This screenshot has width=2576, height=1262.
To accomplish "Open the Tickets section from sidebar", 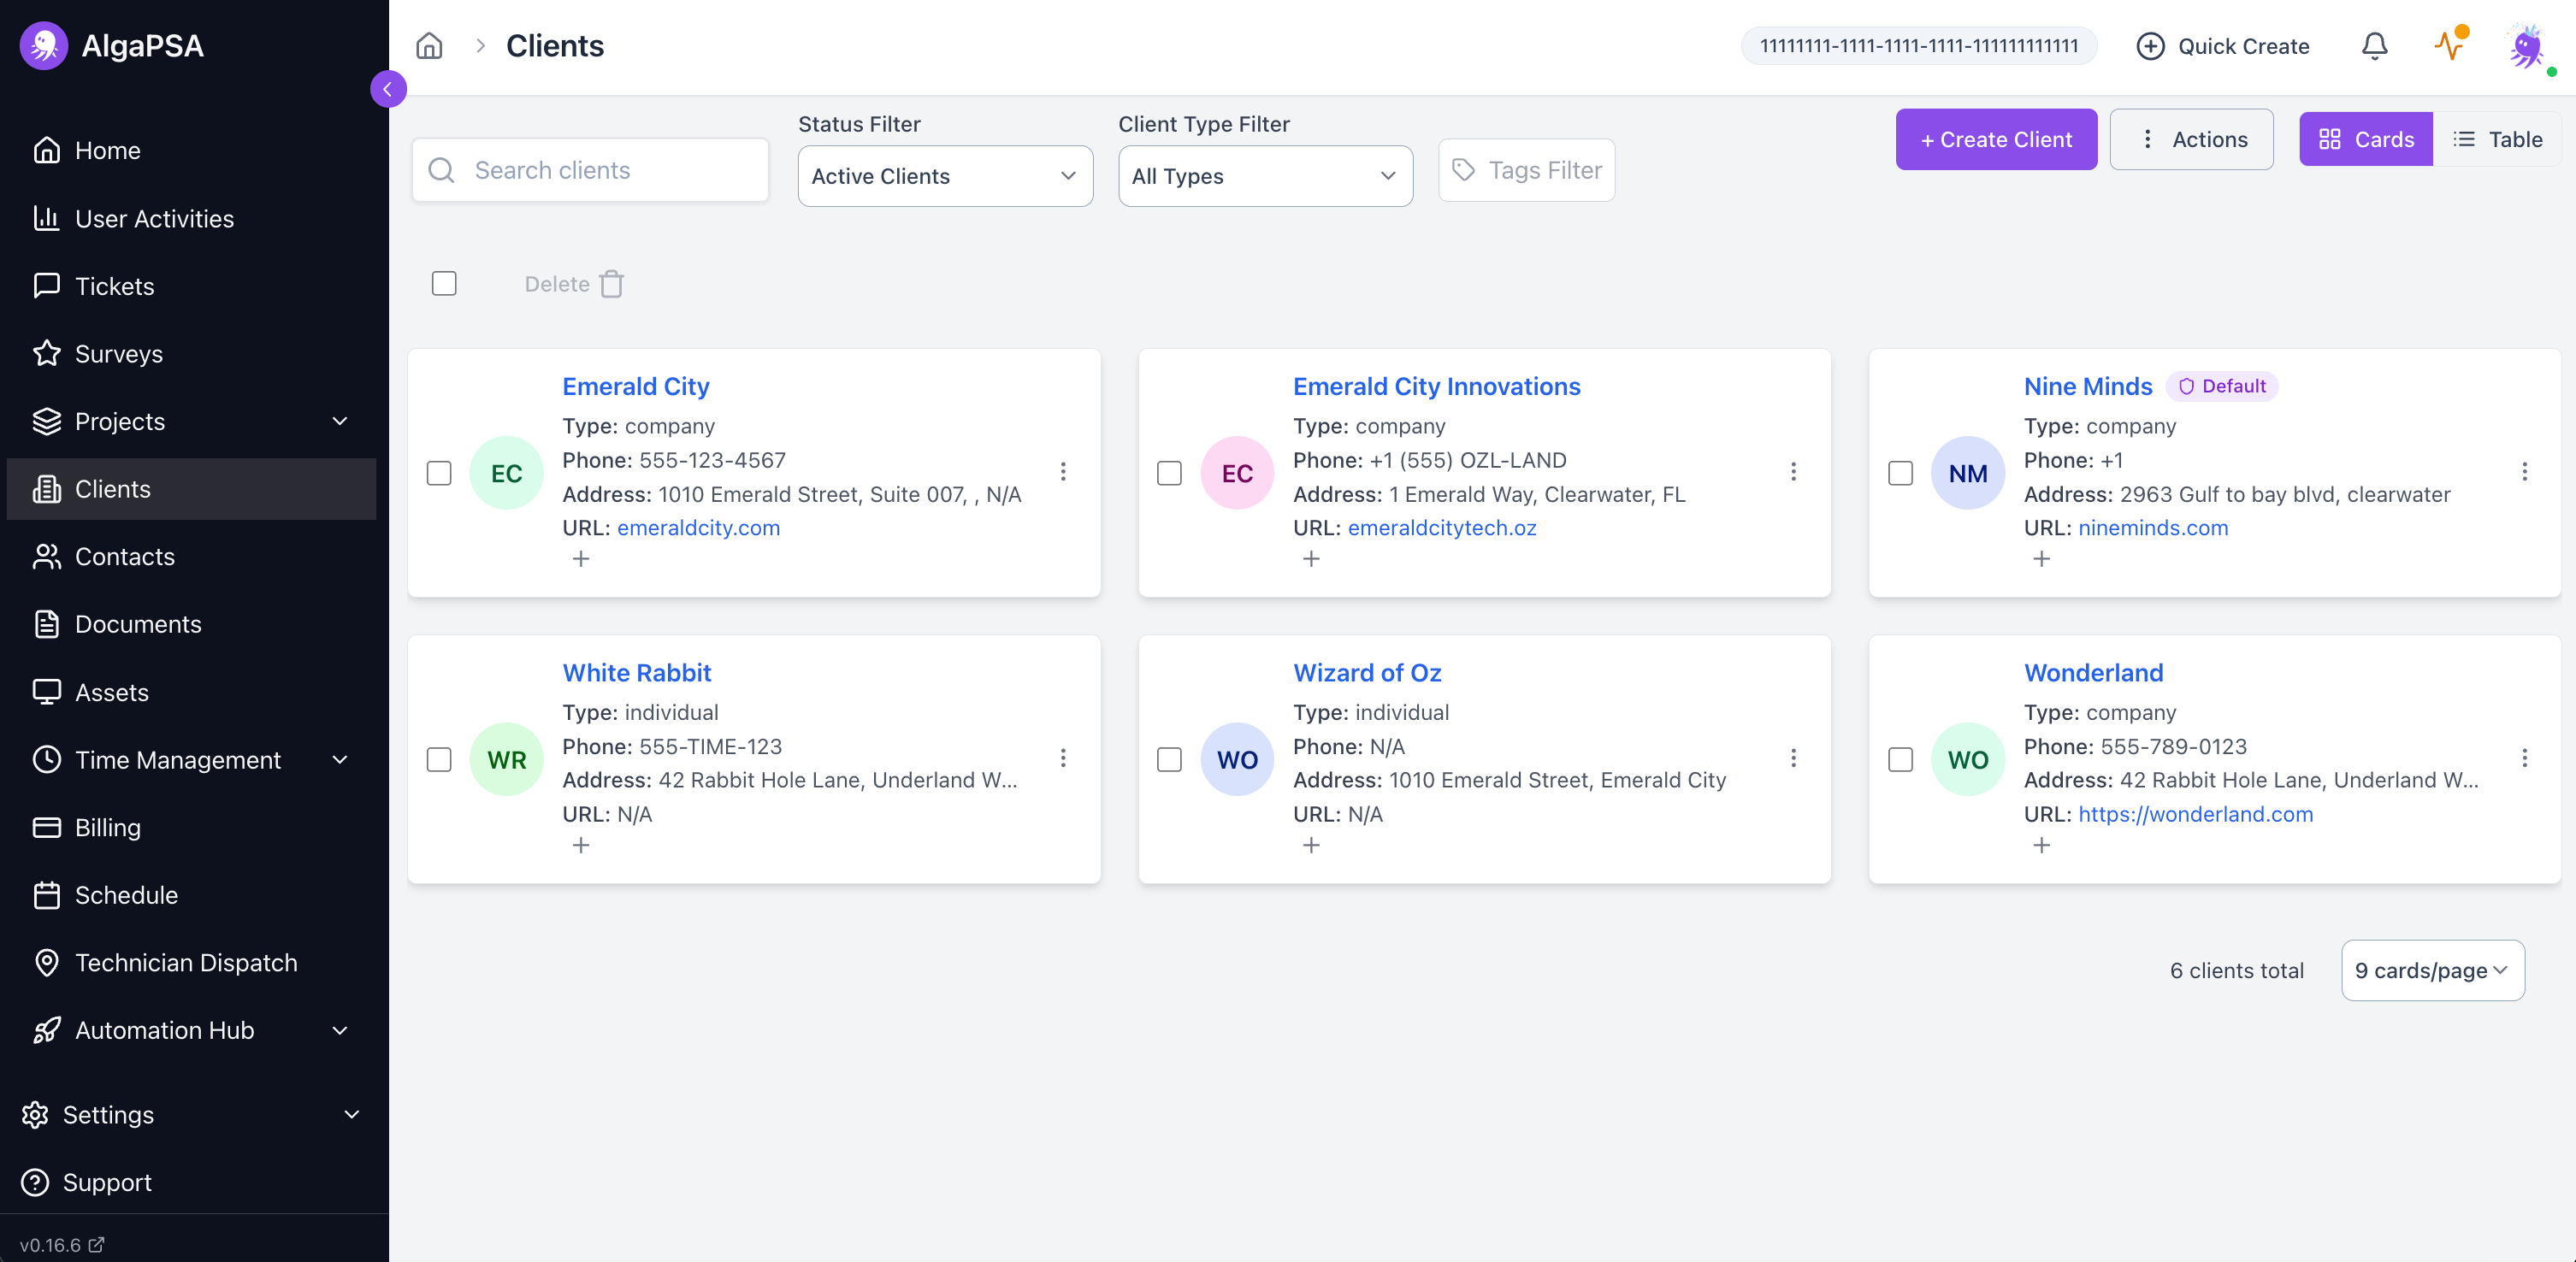I will [117, 286].
